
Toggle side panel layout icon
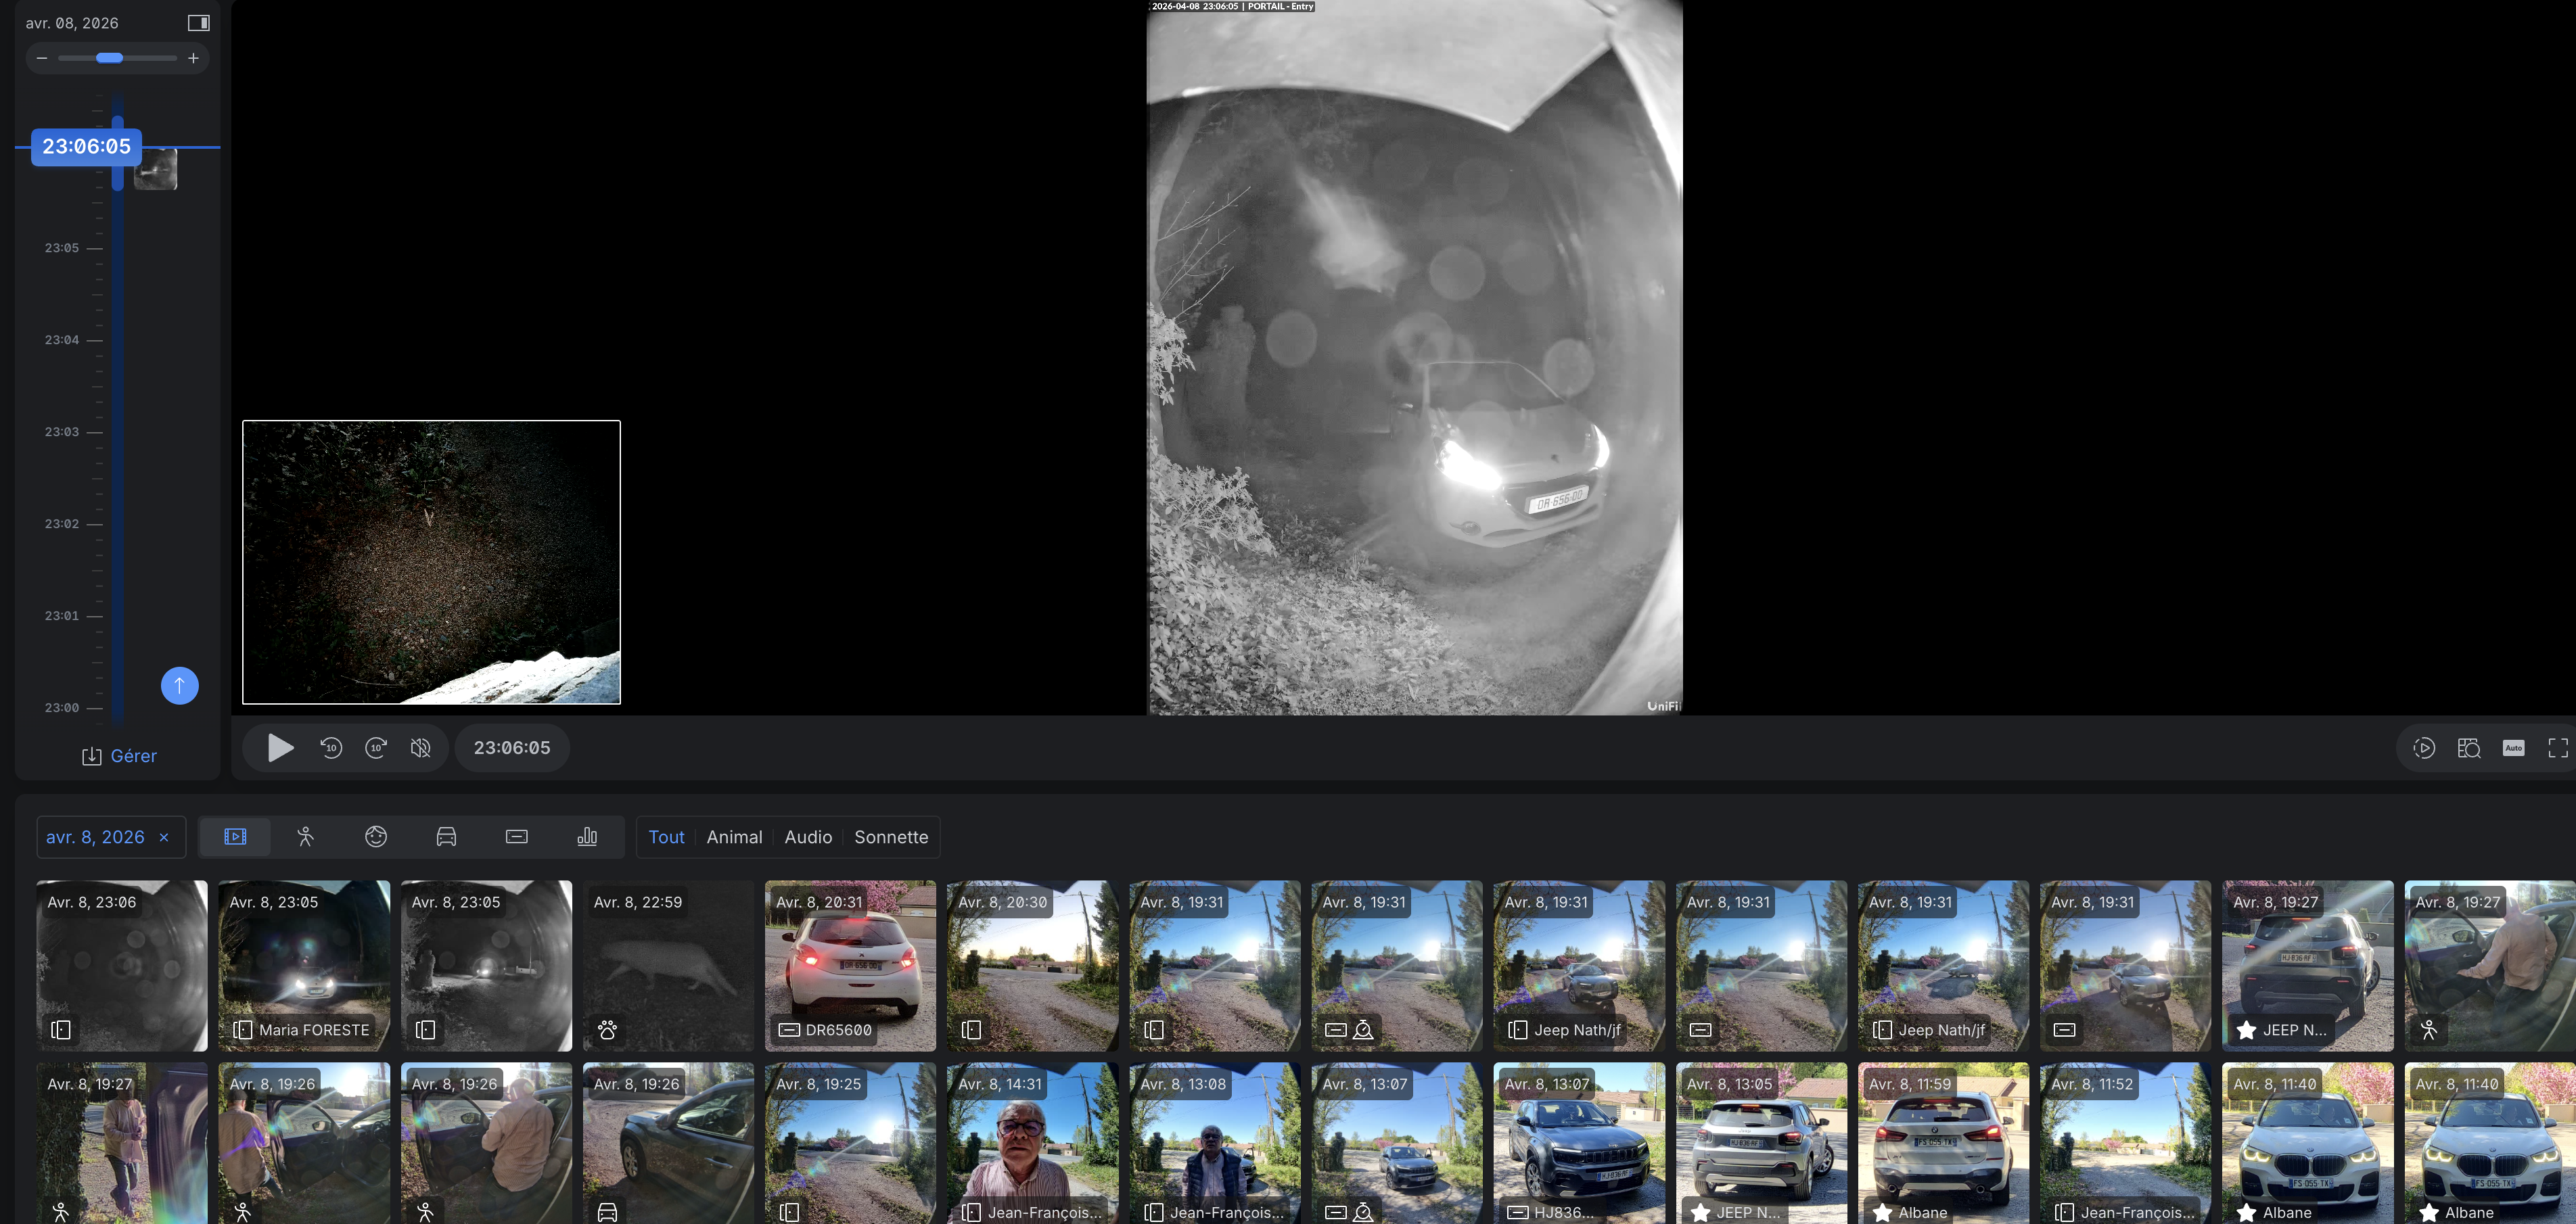[x=198, y=23]
